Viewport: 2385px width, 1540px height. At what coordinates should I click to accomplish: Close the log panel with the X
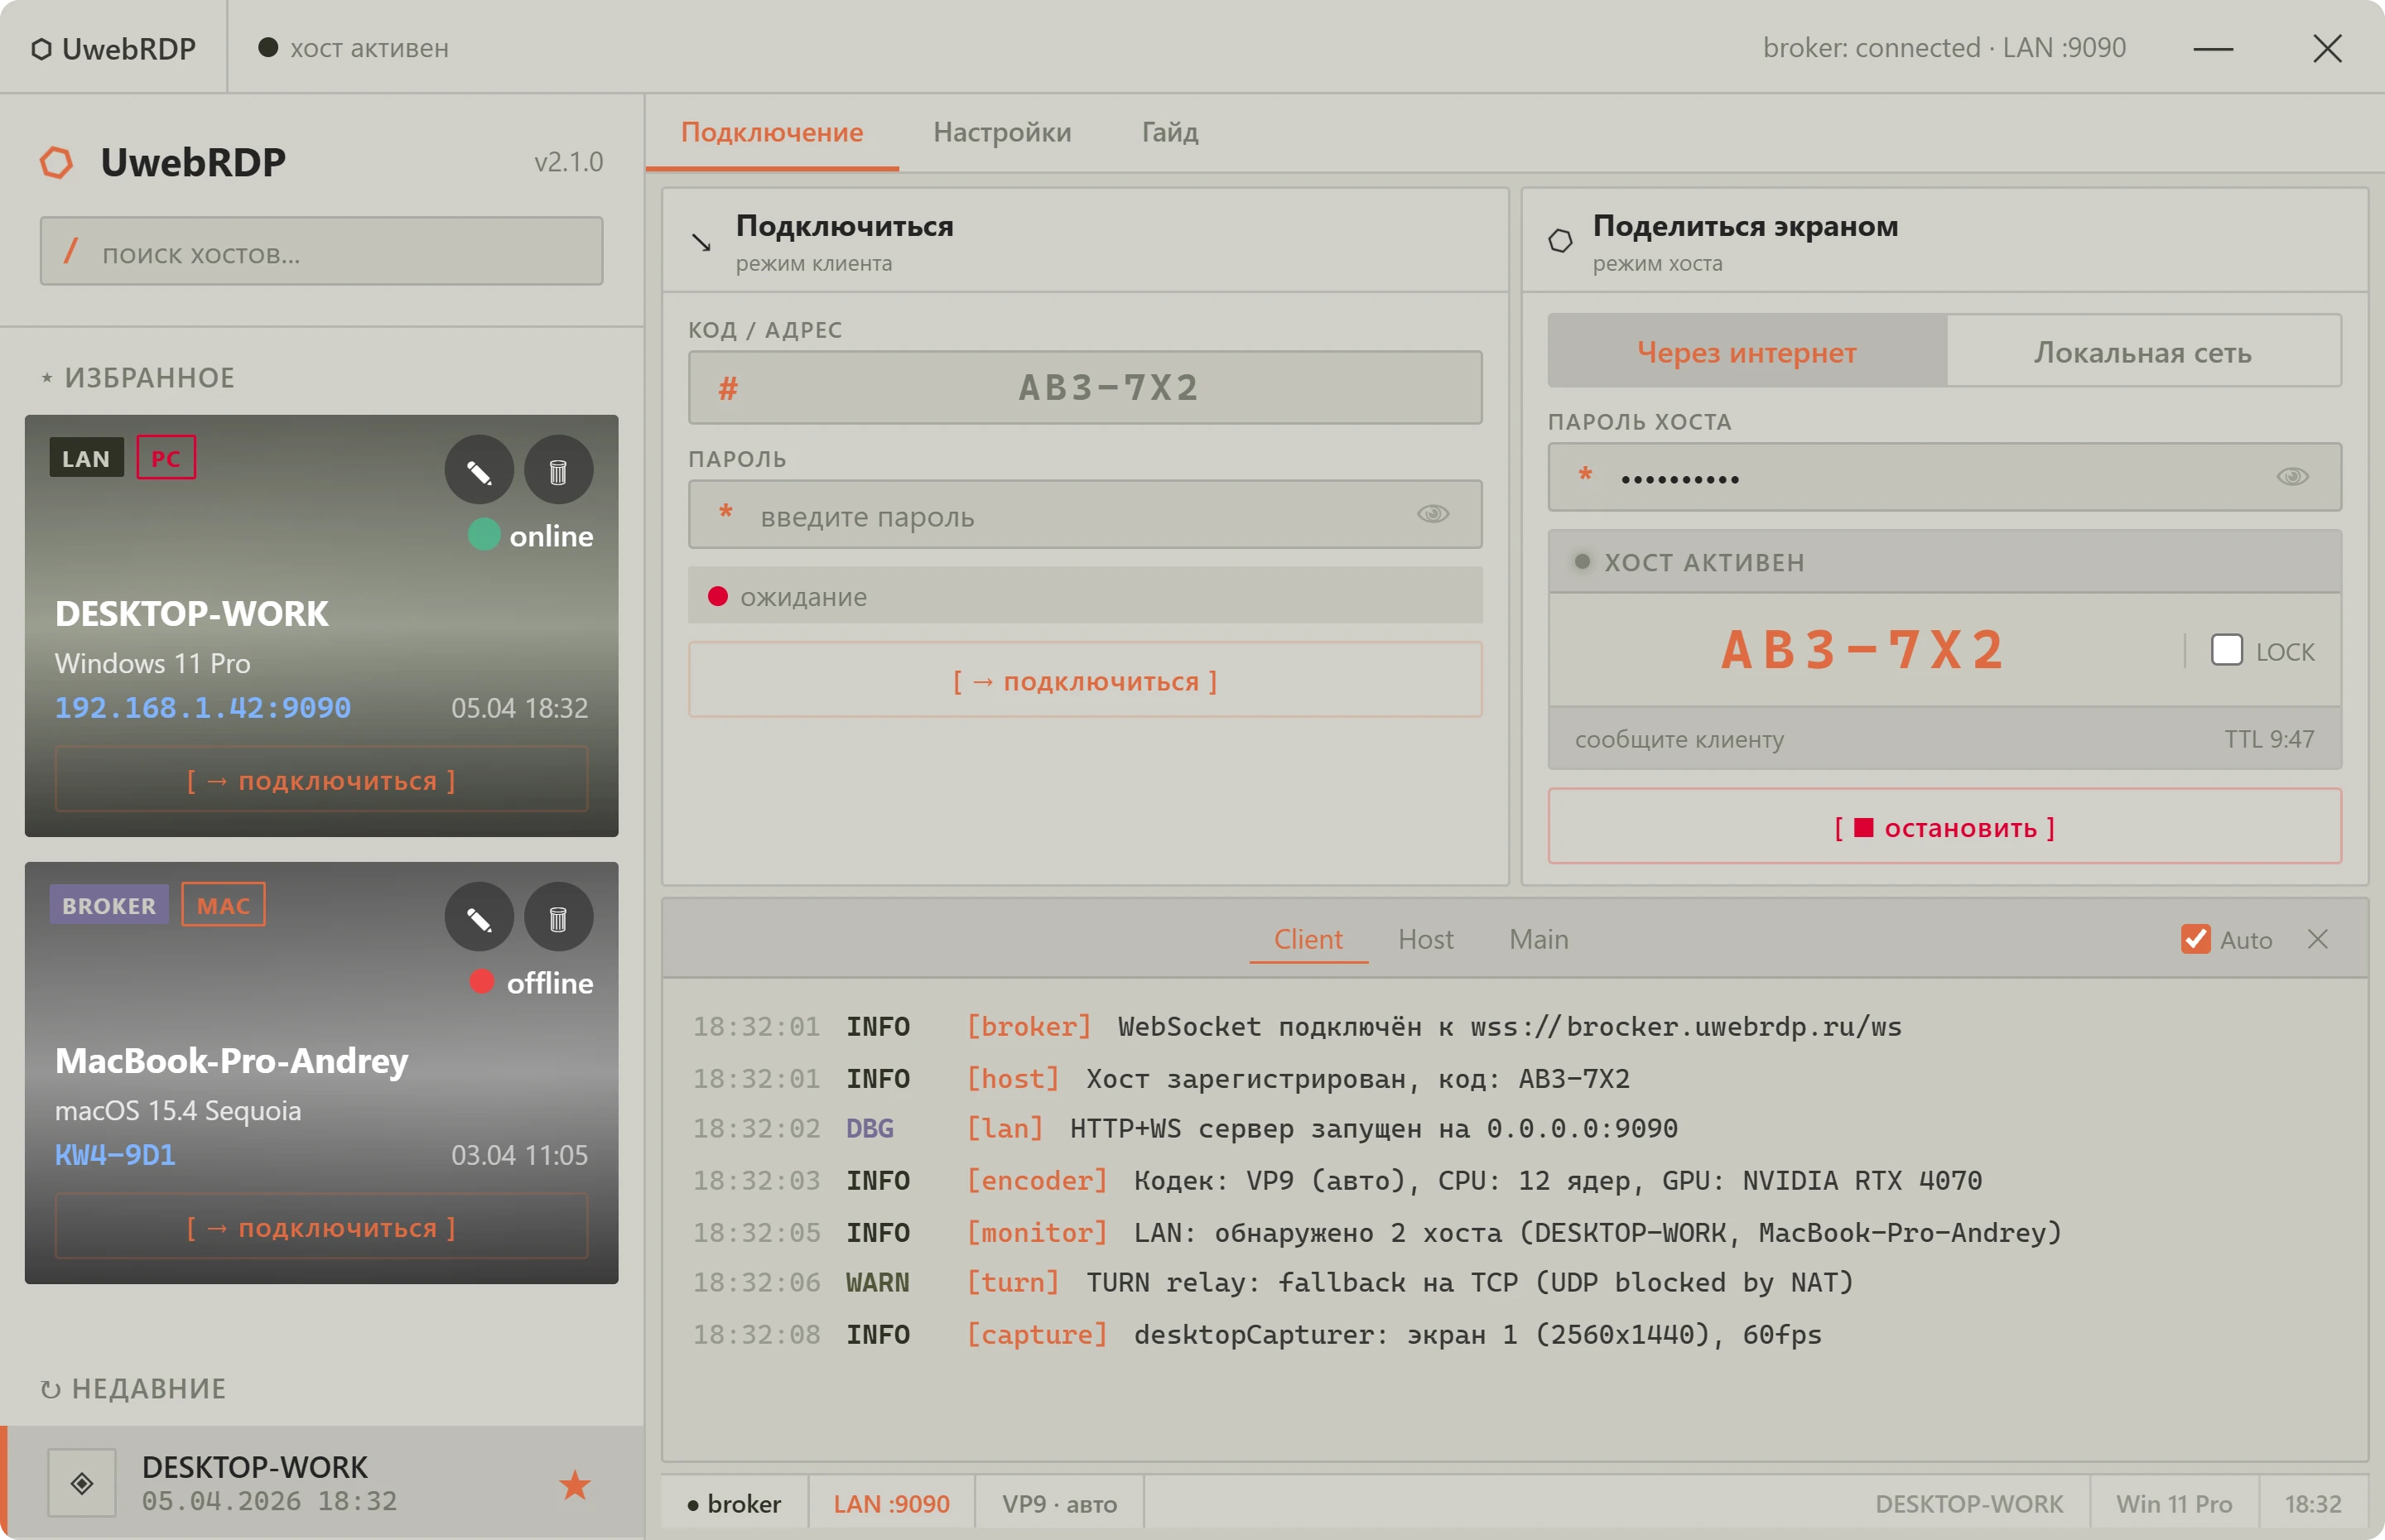pyautogui.click(x=2318, y=939)
